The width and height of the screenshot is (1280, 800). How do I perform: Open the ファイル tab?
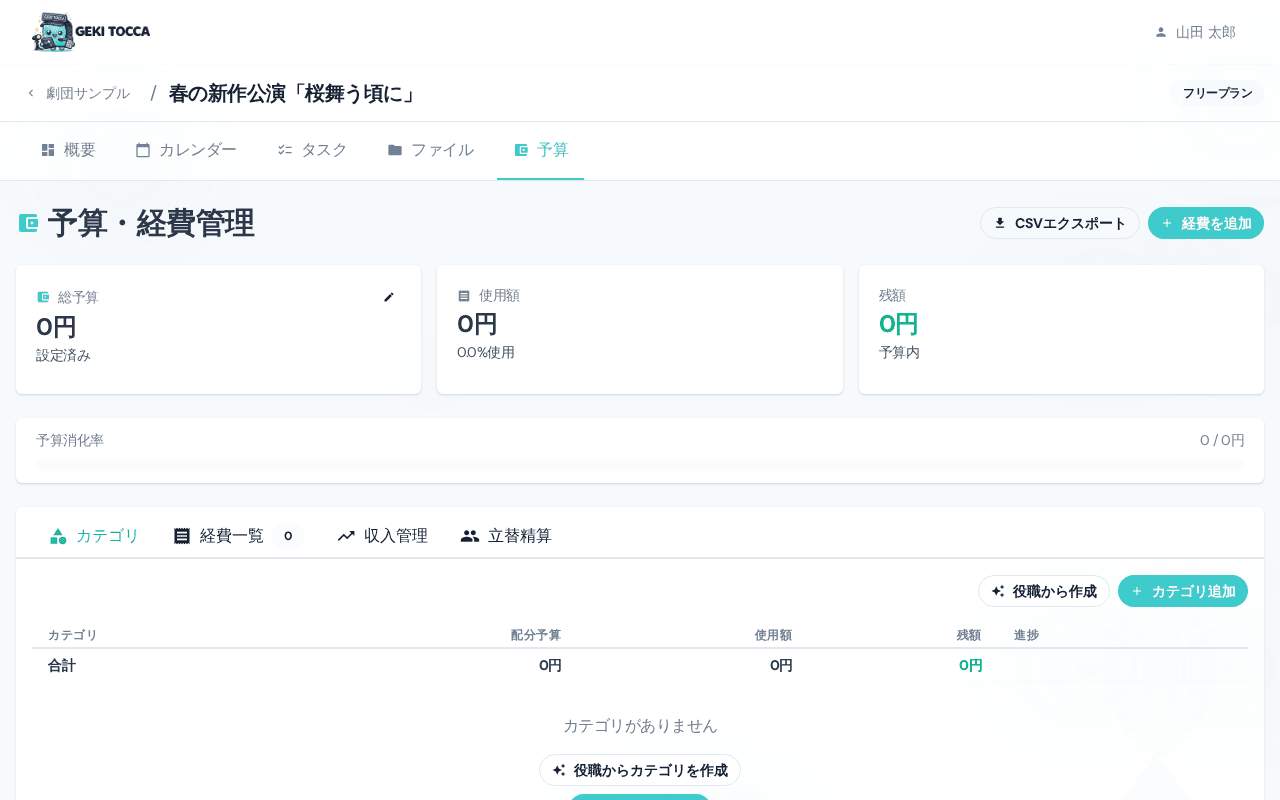pyautogui.click(x=430, y=149)
